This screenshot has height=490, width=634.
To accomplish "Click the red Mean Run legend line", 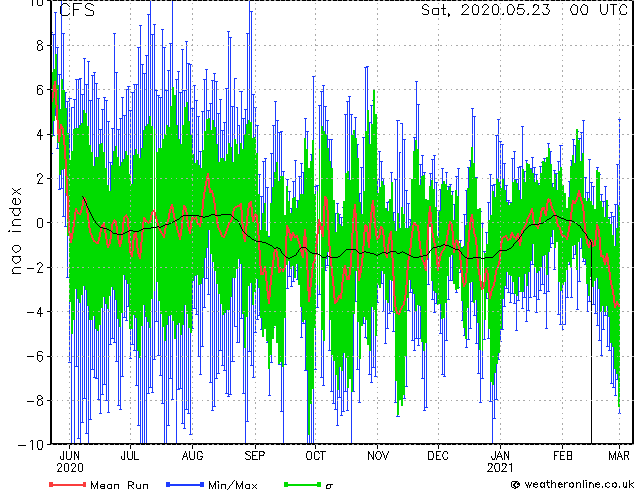I will [x=67, y=484].
